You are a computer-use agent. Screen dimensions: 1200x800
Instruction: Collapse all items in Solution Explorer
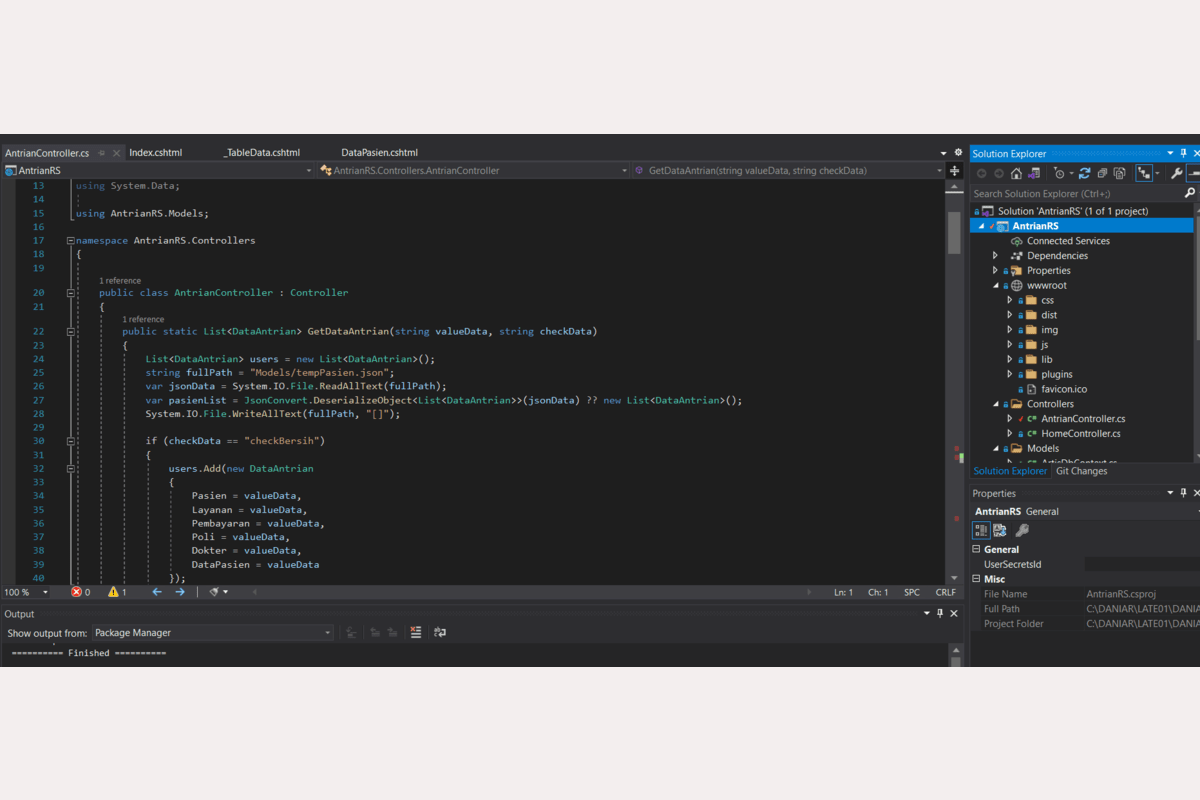(1102, 173)
